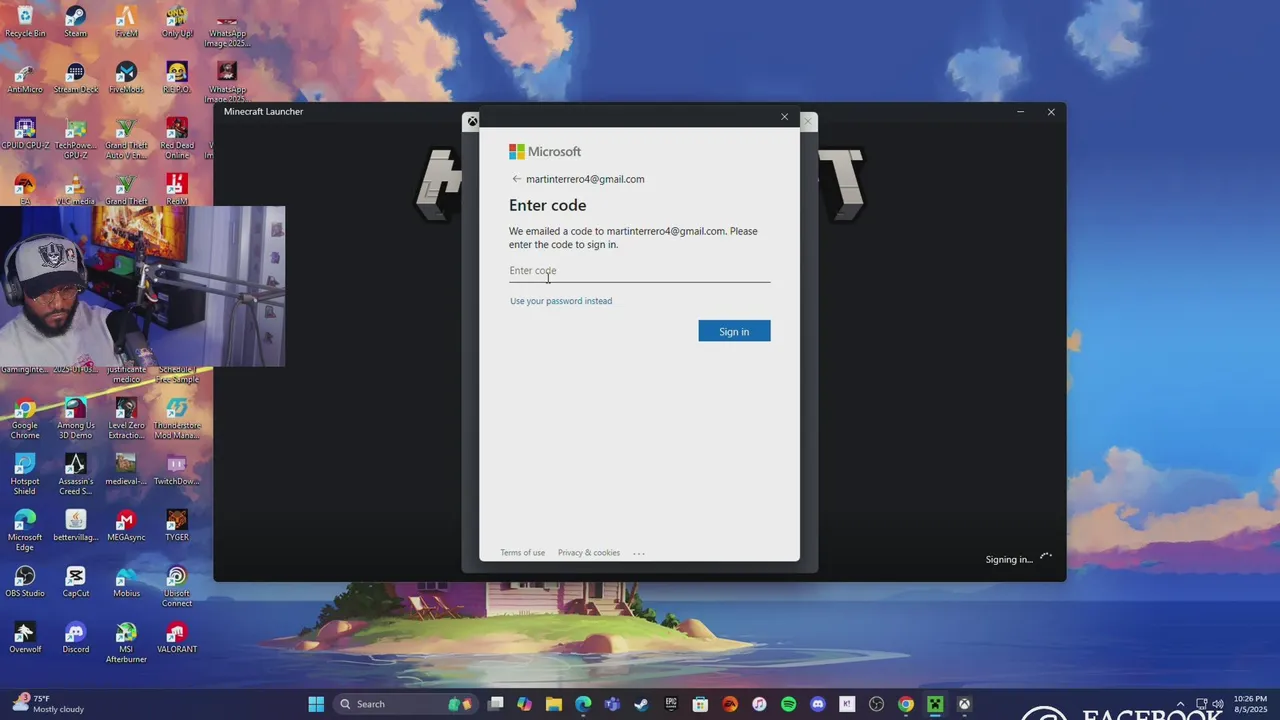Open File Explorer from the taskbar

(x=554, y=704)
